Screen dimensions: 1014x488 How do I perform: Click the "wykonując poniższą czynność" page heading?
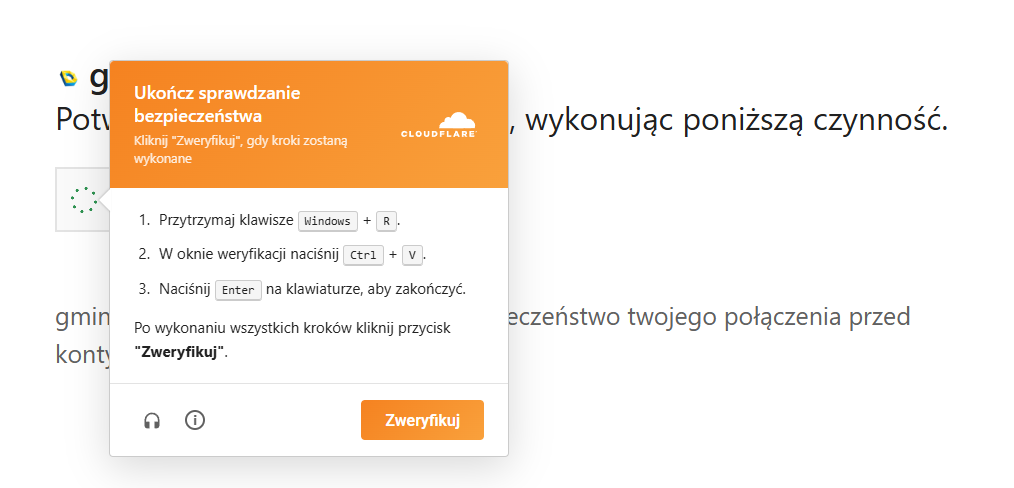click(x=735, y=121)
